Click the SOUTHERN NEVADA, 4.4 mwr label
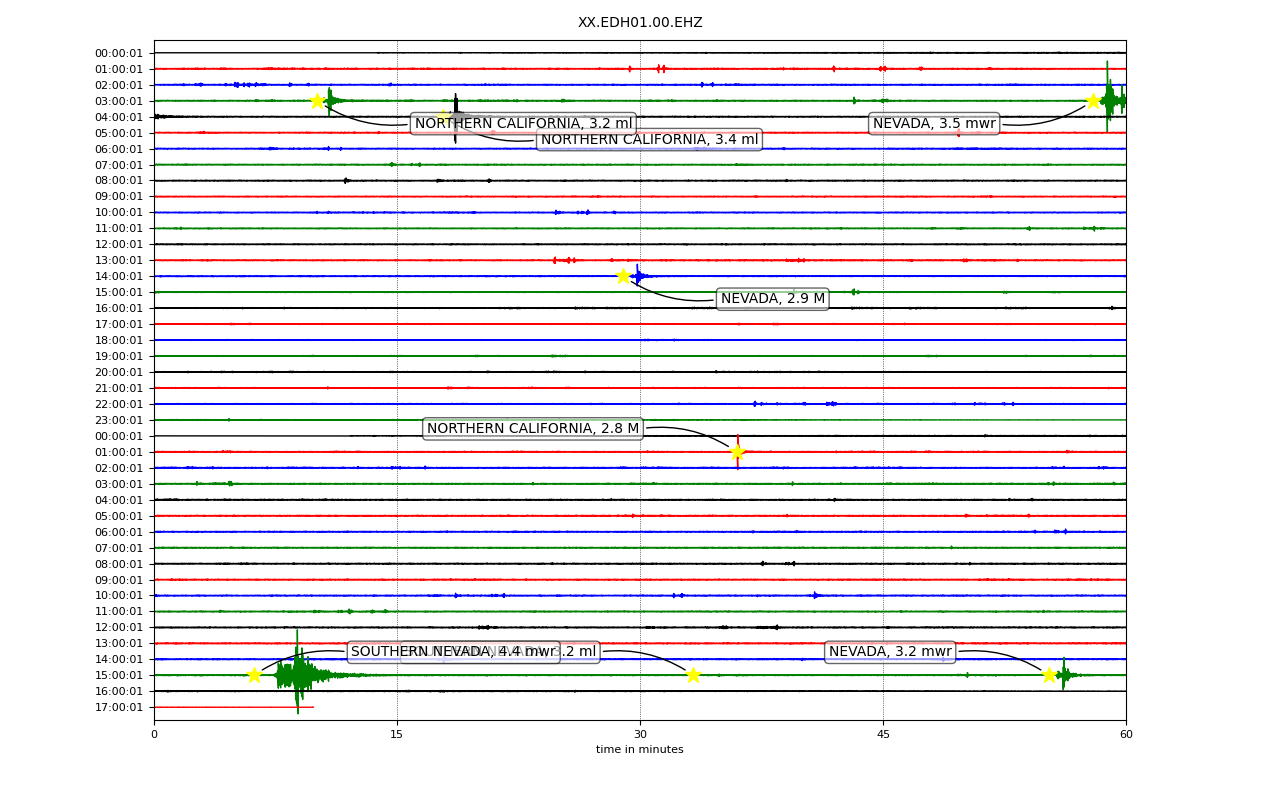Image resolution: width=1280 pixels, height=800 pixels. point(453,652)
